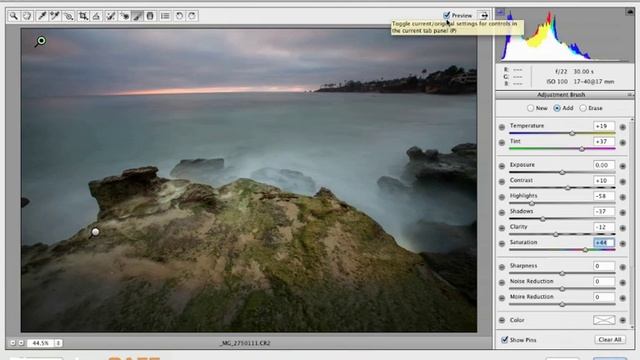This screenshot has height=360, width=640.
Task: Select the Erase brush mode radio
Action: pos(583,108)
